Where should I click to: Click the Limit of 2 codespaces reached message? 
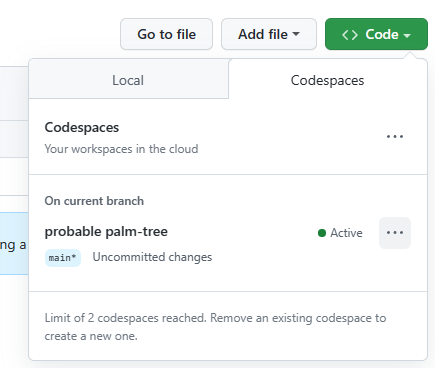[x=215, y=327]
